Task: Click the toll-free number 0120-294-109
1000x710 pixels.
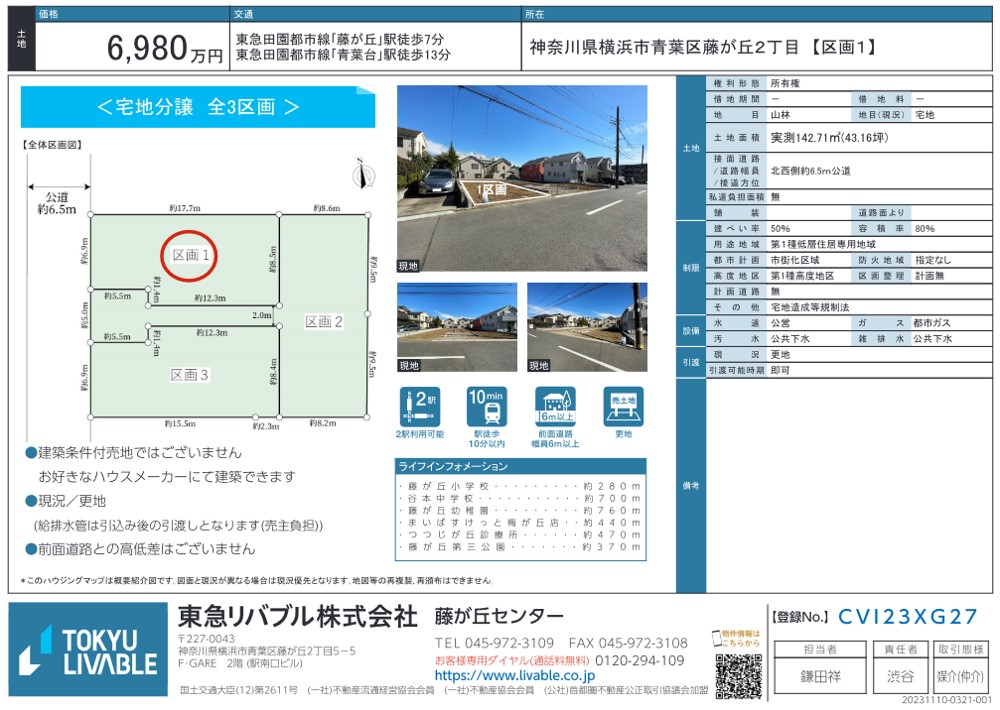Action: click(x=640, y=661)
